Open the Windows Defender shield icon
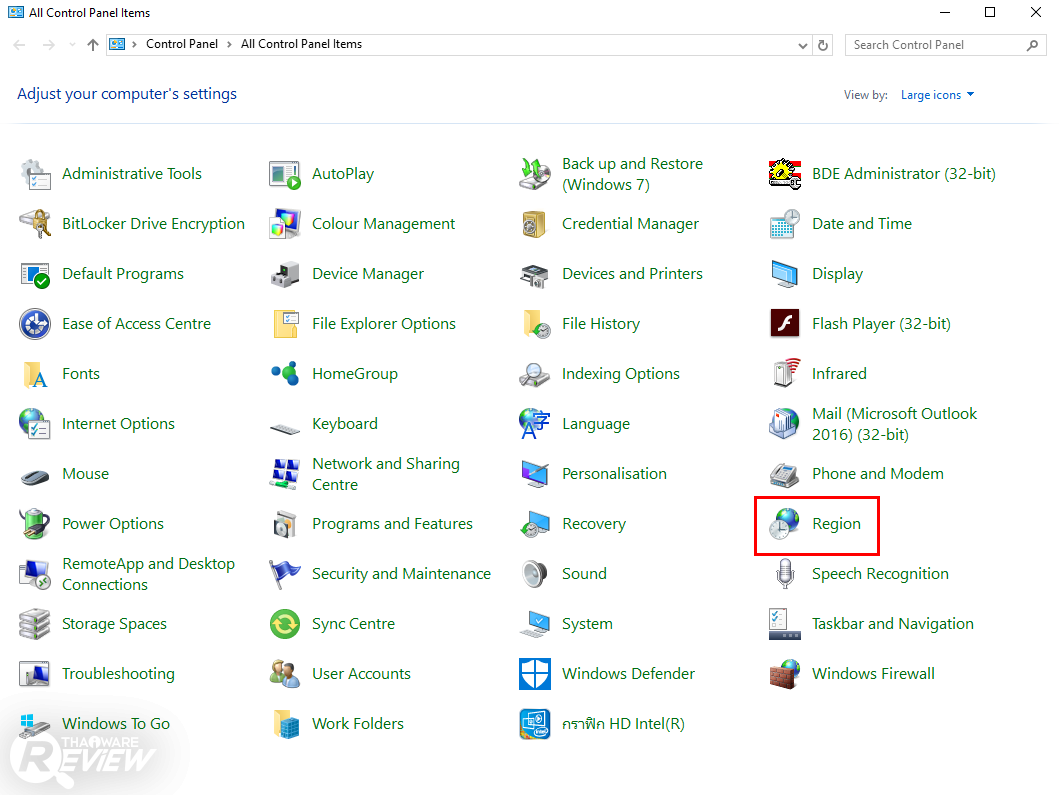The width and height of the screenshot is (1059, 795). 535,674
